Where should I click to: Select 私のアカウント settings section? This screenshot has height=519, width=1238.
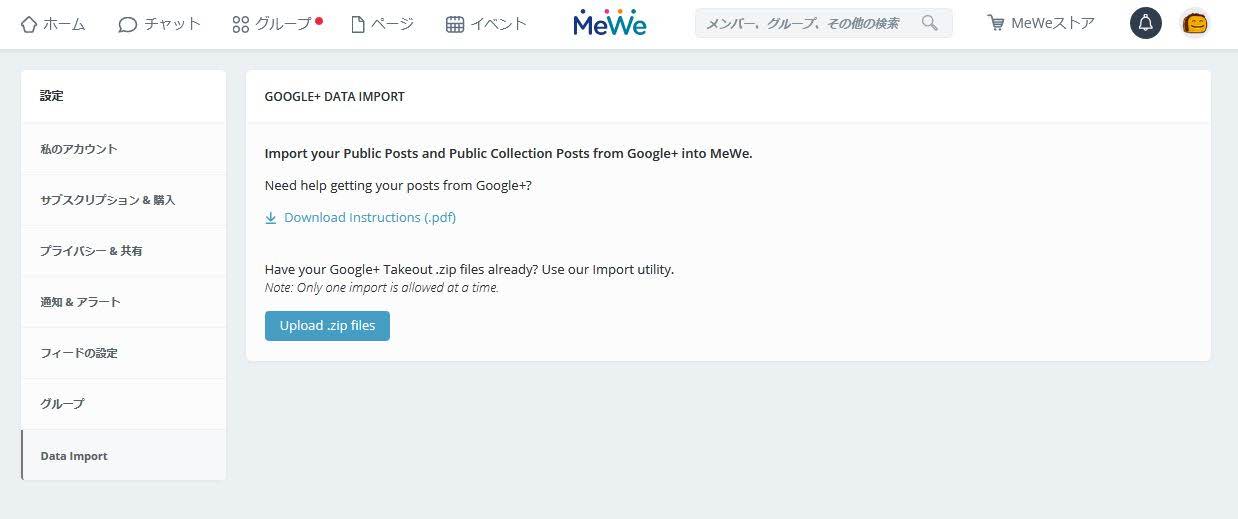[x=124, y=148]
